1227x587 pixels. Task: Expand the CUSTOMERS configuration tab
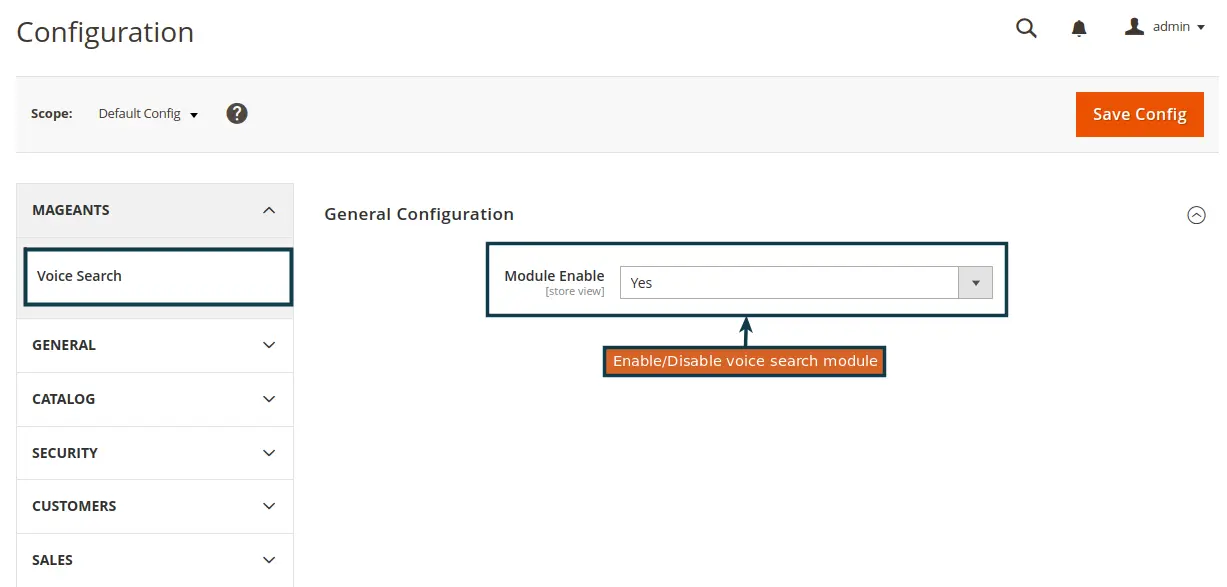pyautogui.click(x=155, y=506)
